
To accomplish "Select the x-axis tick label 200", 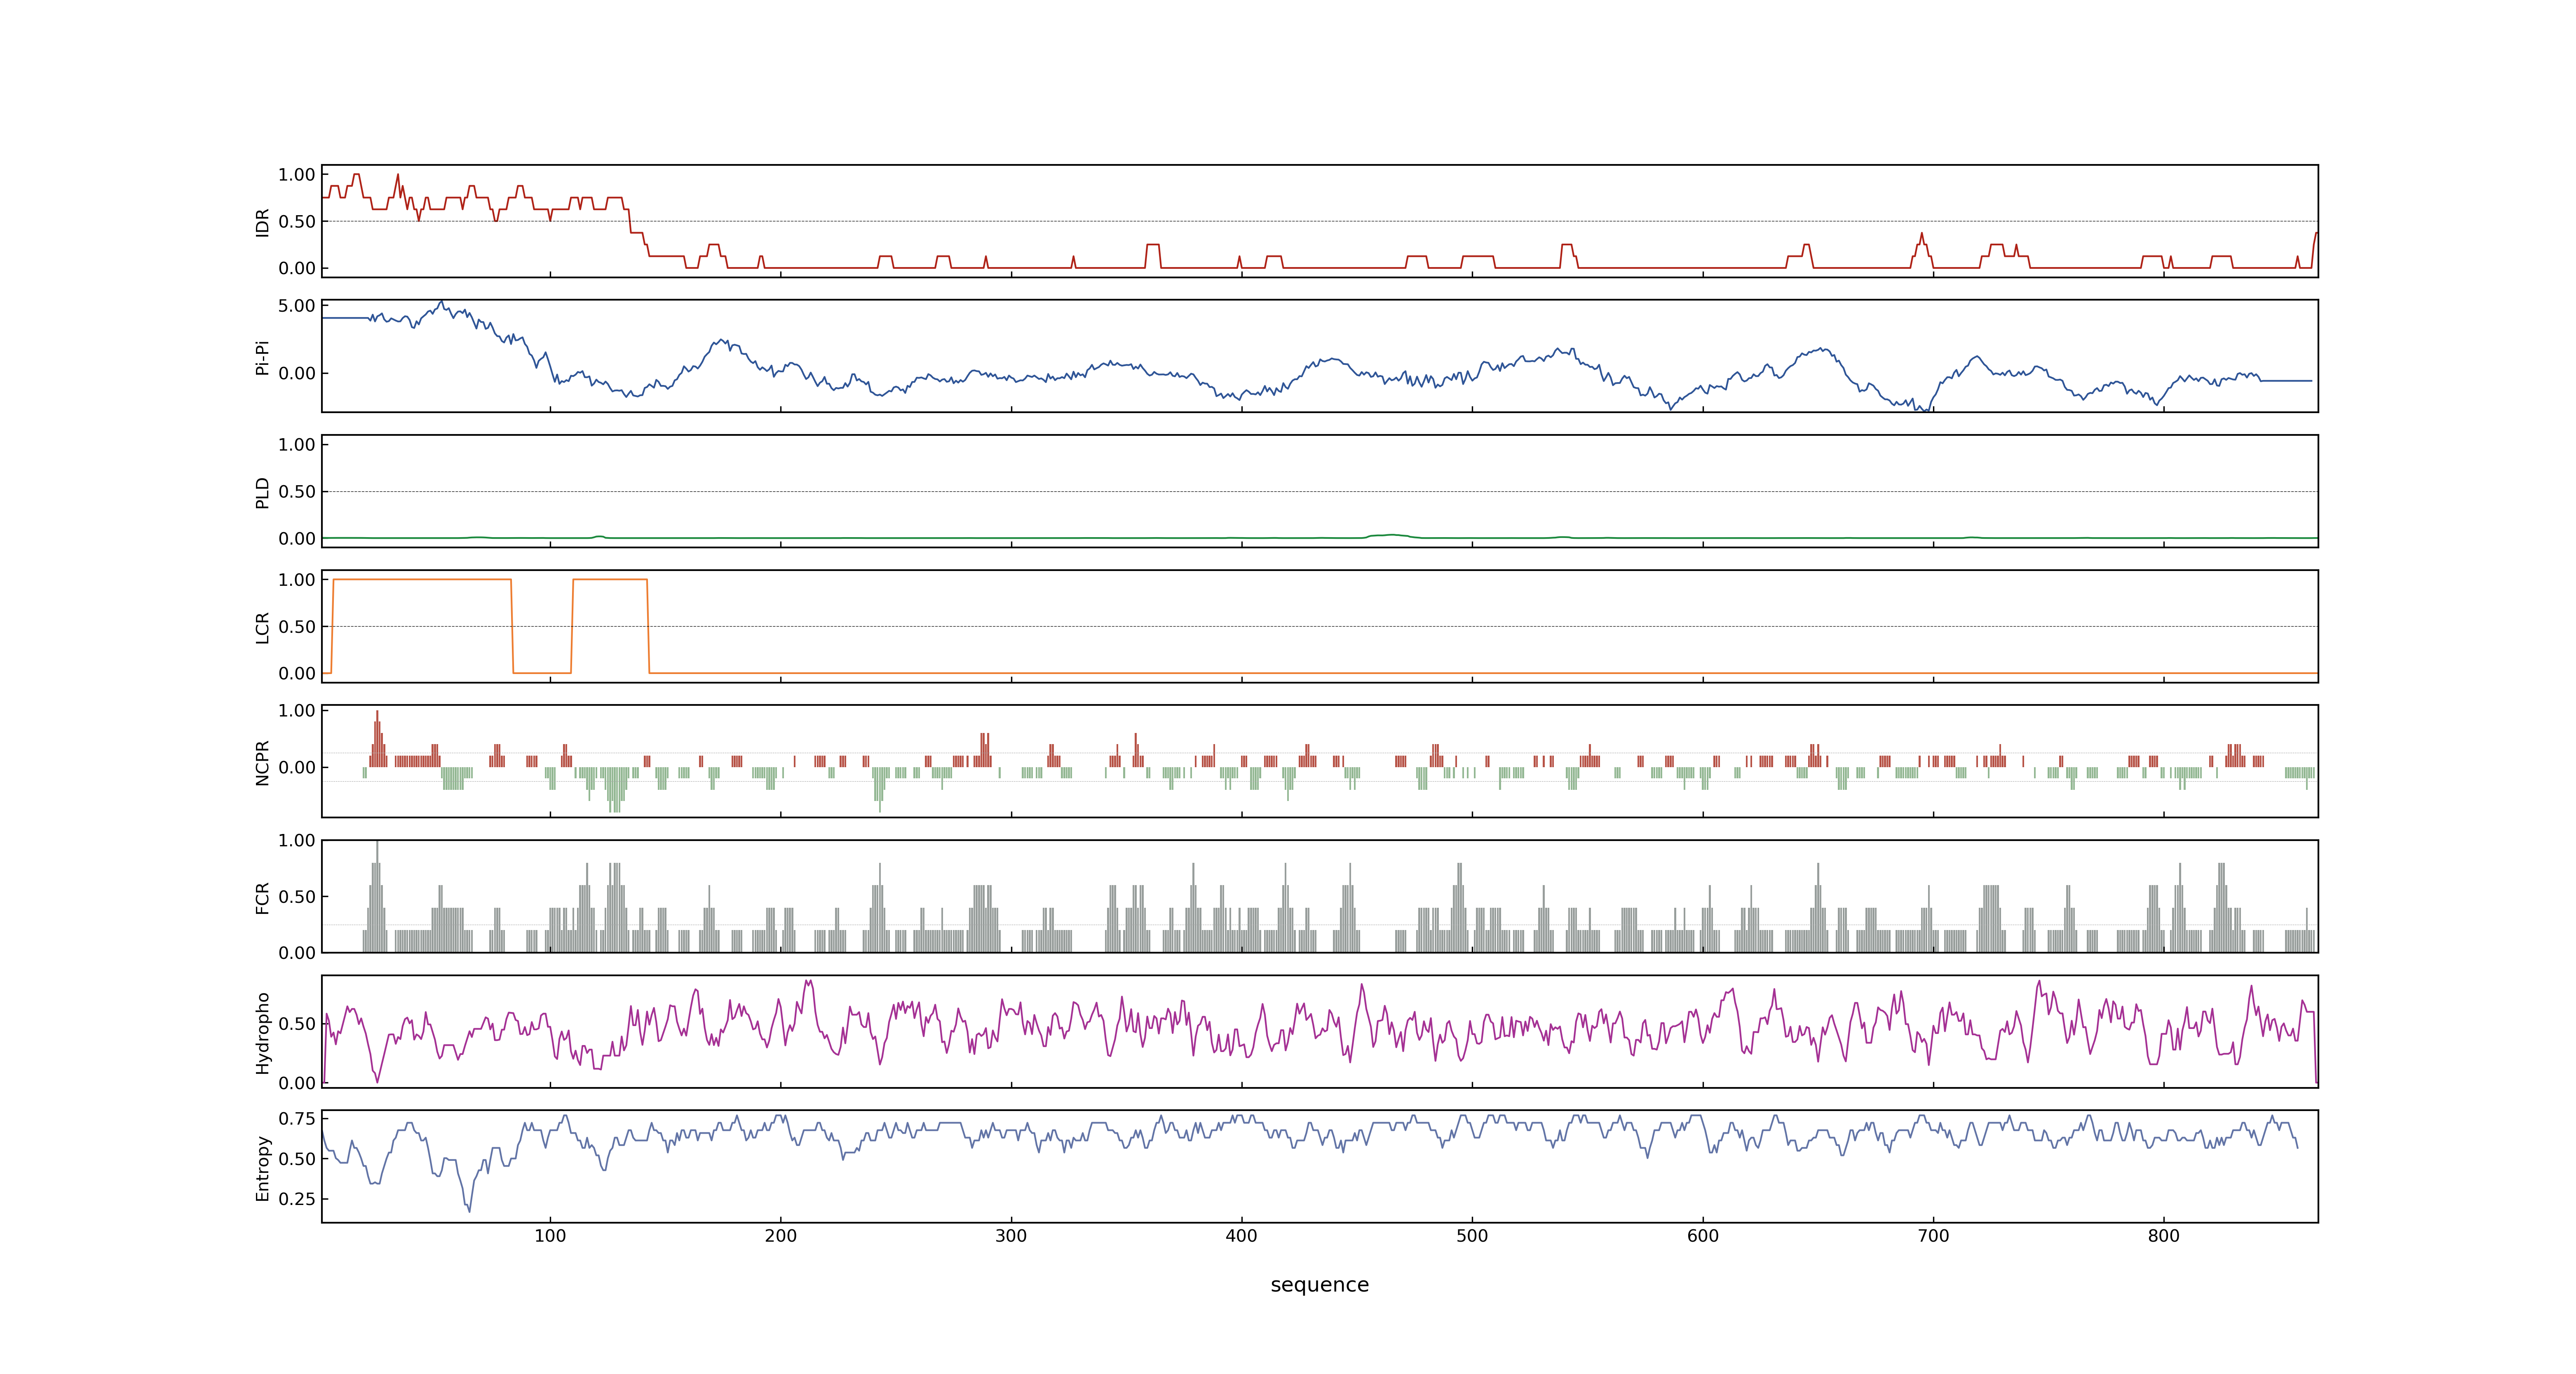I will coord(781,1236).
